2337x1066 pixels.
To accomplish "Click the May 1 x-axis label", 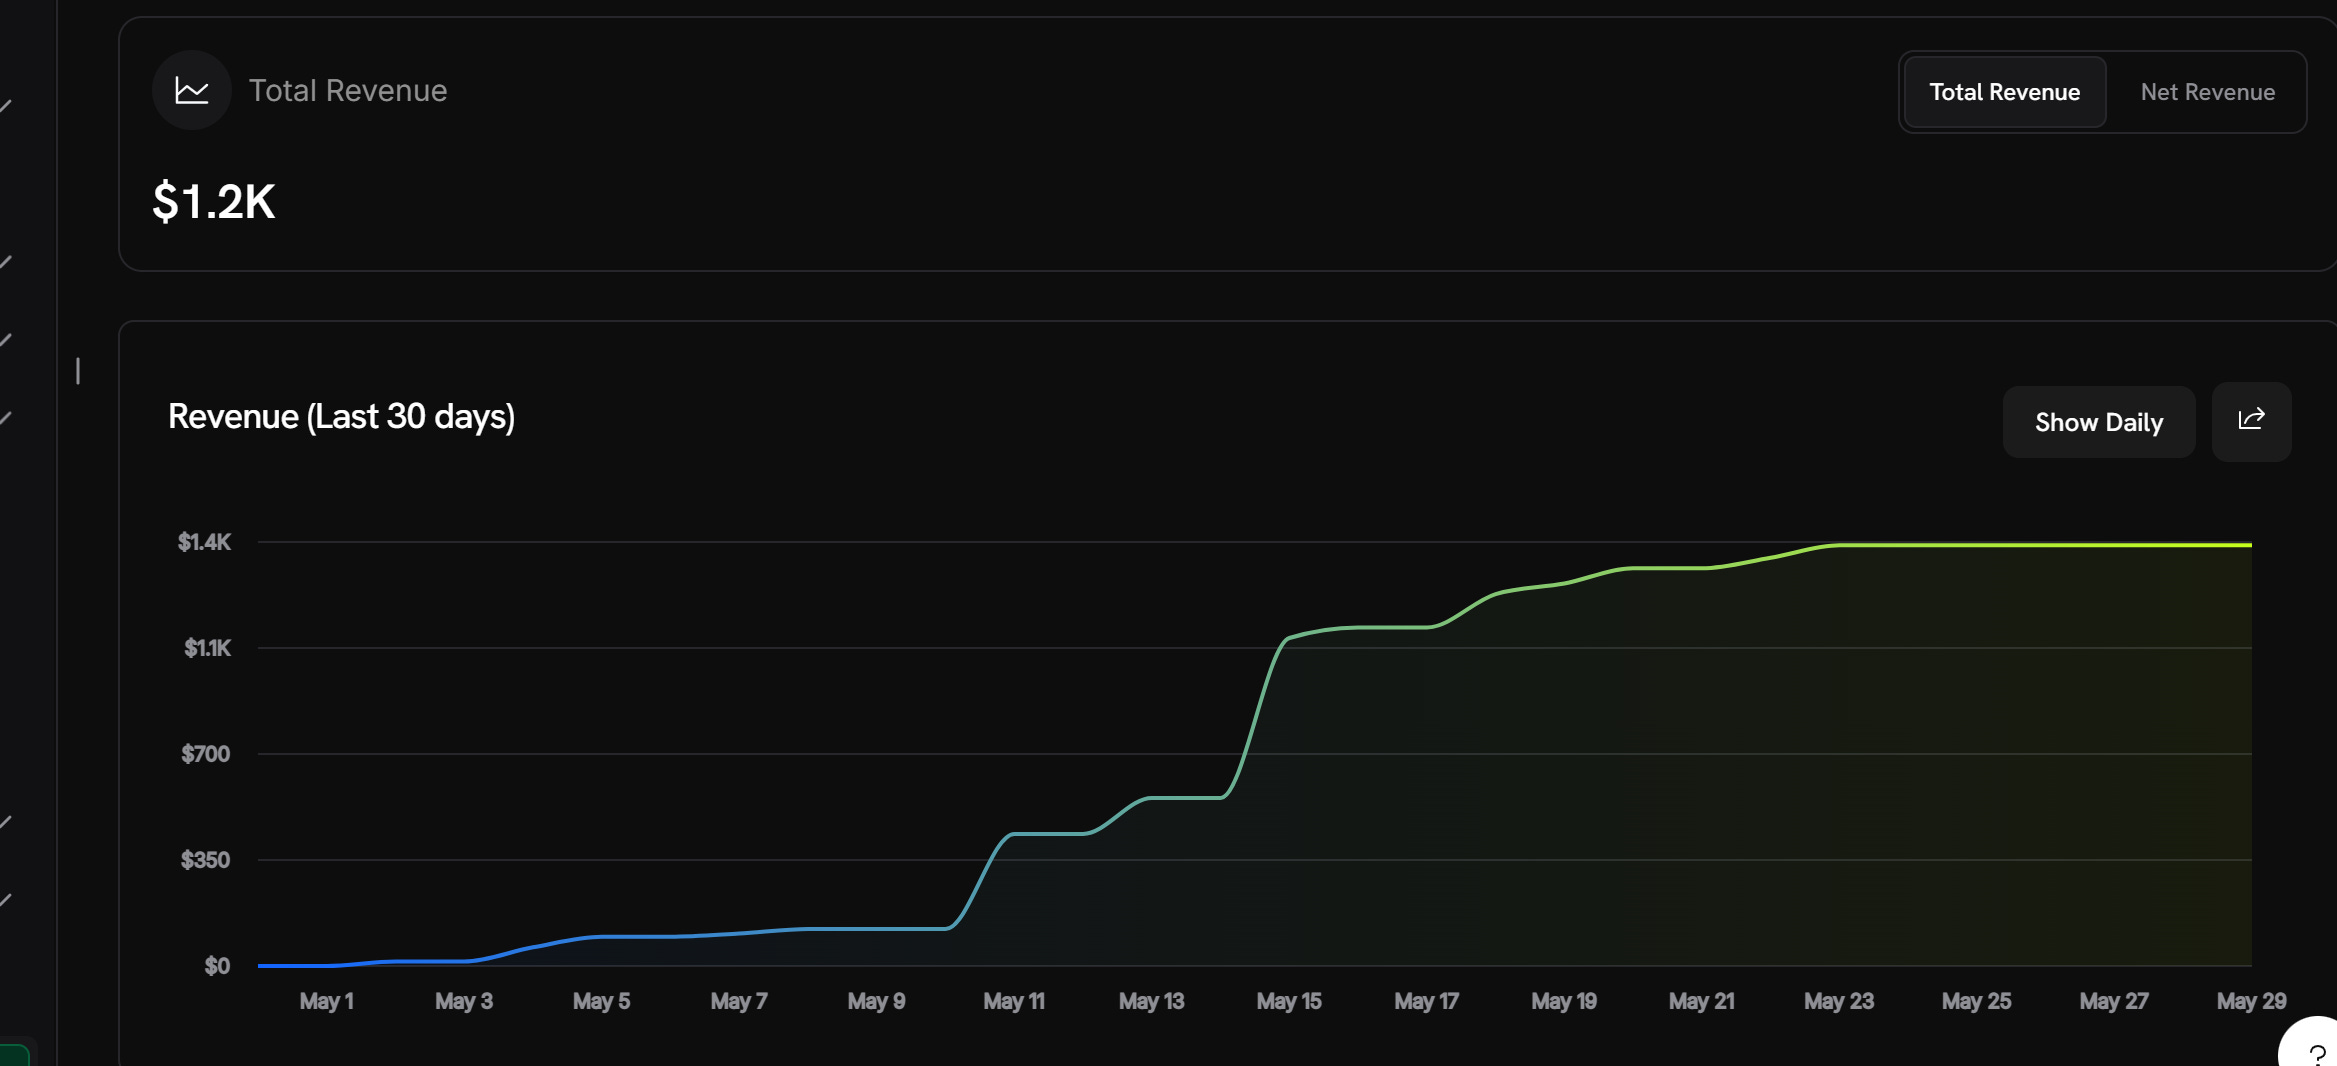I will (326, 1001).
